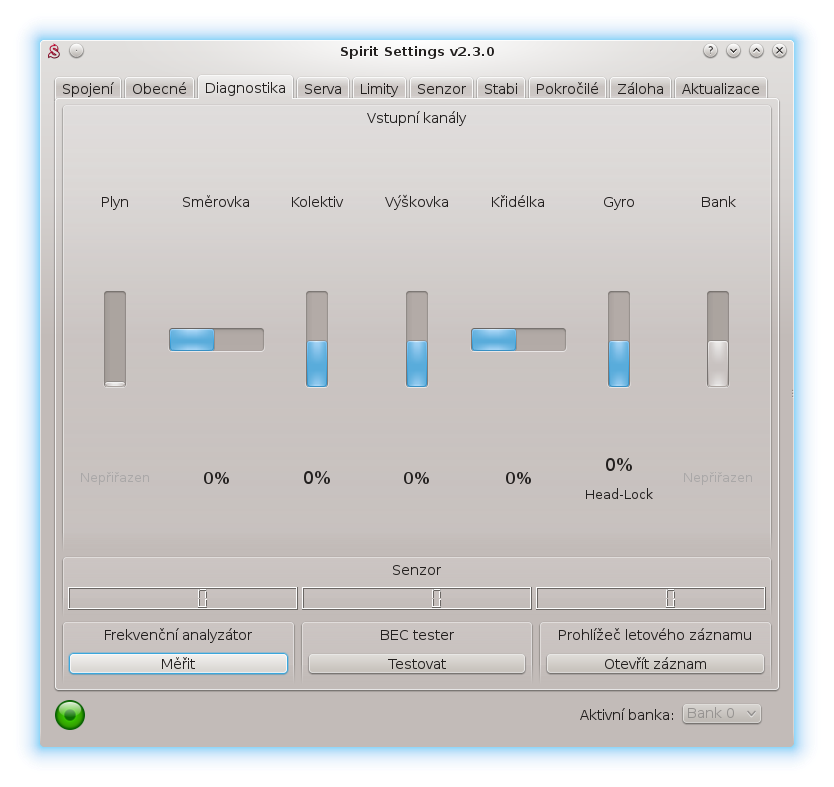The width and height of the screenshot is (834, 787).
Task: Click the Testovat button for BEC tester
Action: 416,663
